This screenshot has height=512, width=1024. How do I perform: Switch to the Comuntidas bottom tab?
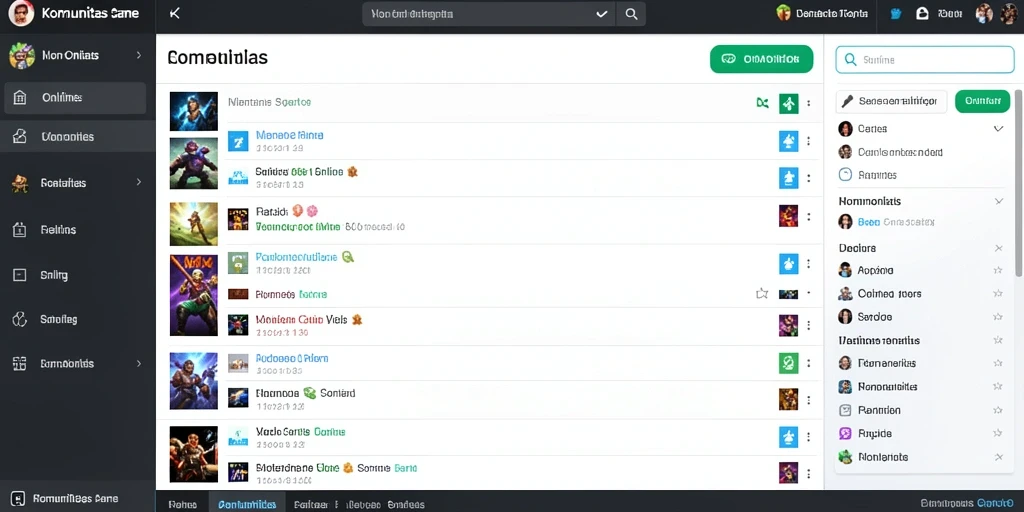click(x=247, y=504)
